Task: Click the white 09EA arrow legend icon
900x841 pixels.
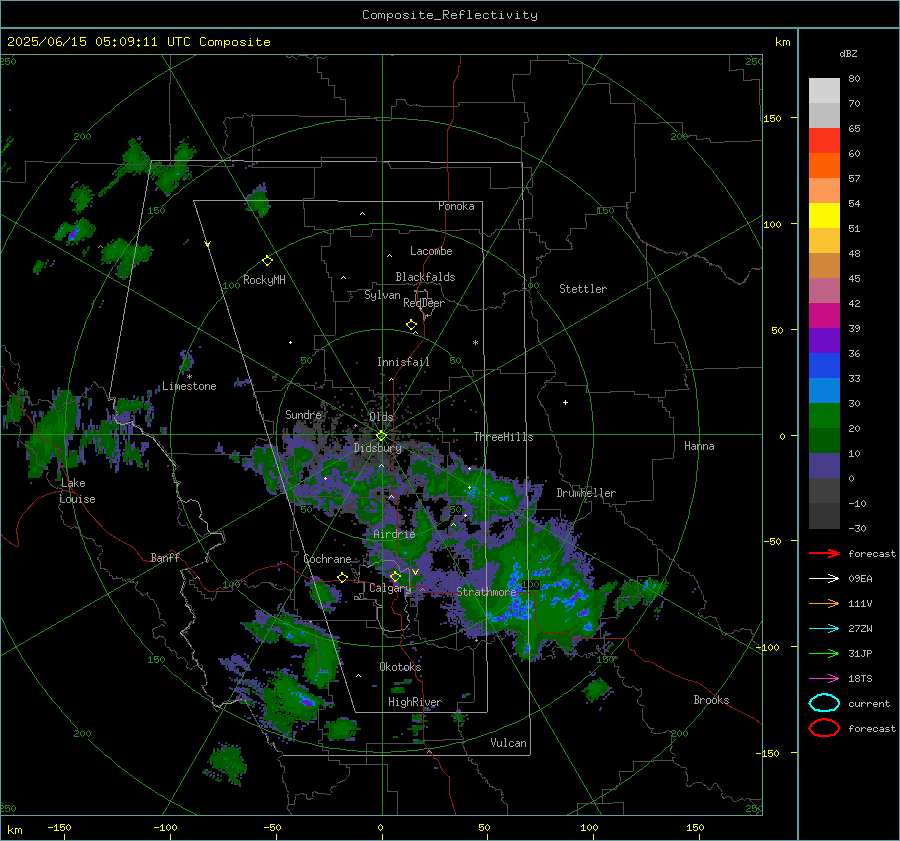Action: point(824,579)
